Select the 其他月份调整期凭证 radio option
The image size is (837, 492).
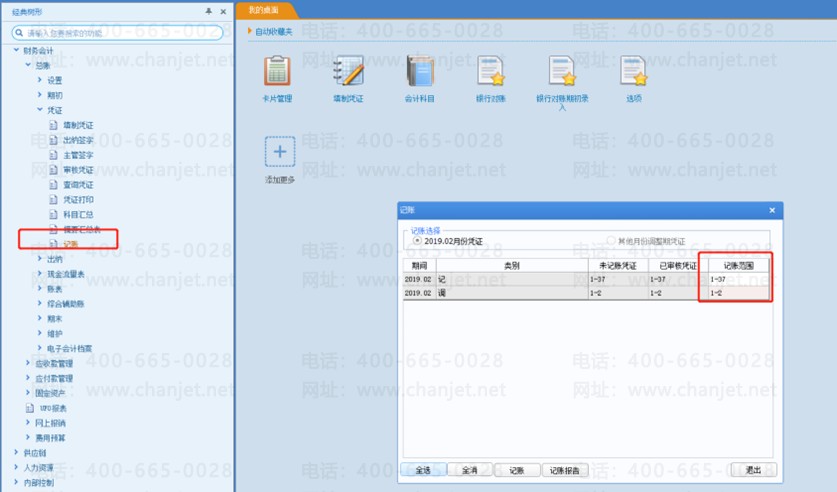coord(611,241)
